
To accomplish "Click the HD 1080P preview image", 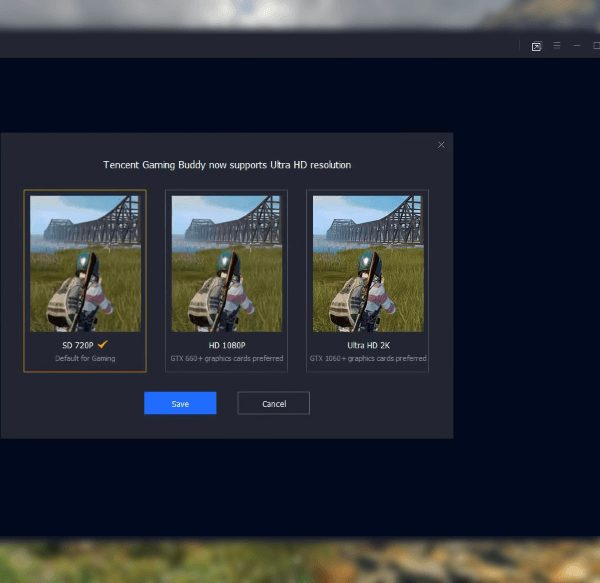I will click(227, 264).
